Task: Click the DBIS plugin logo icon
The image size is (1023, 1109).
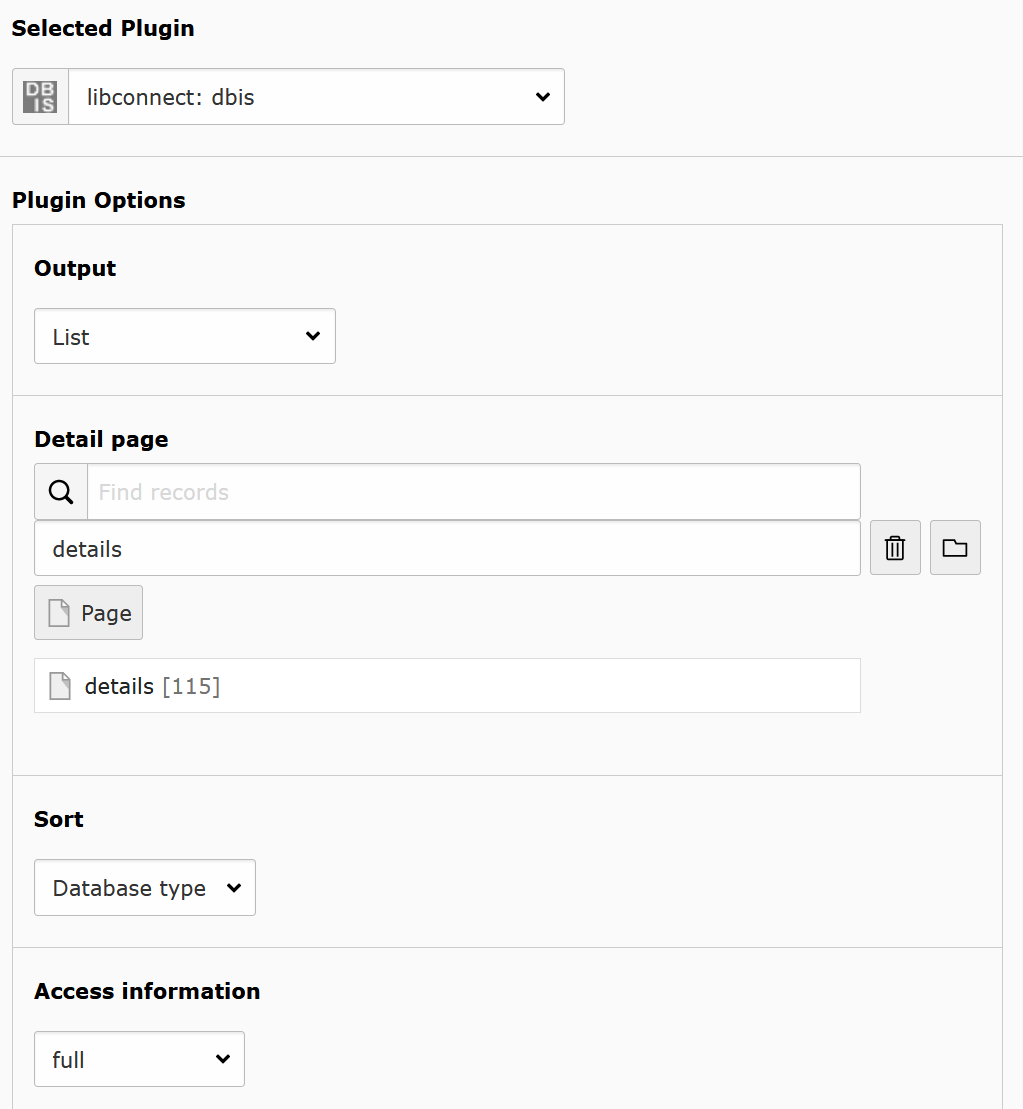Action: pyautogui.click(x=39, y=96)
